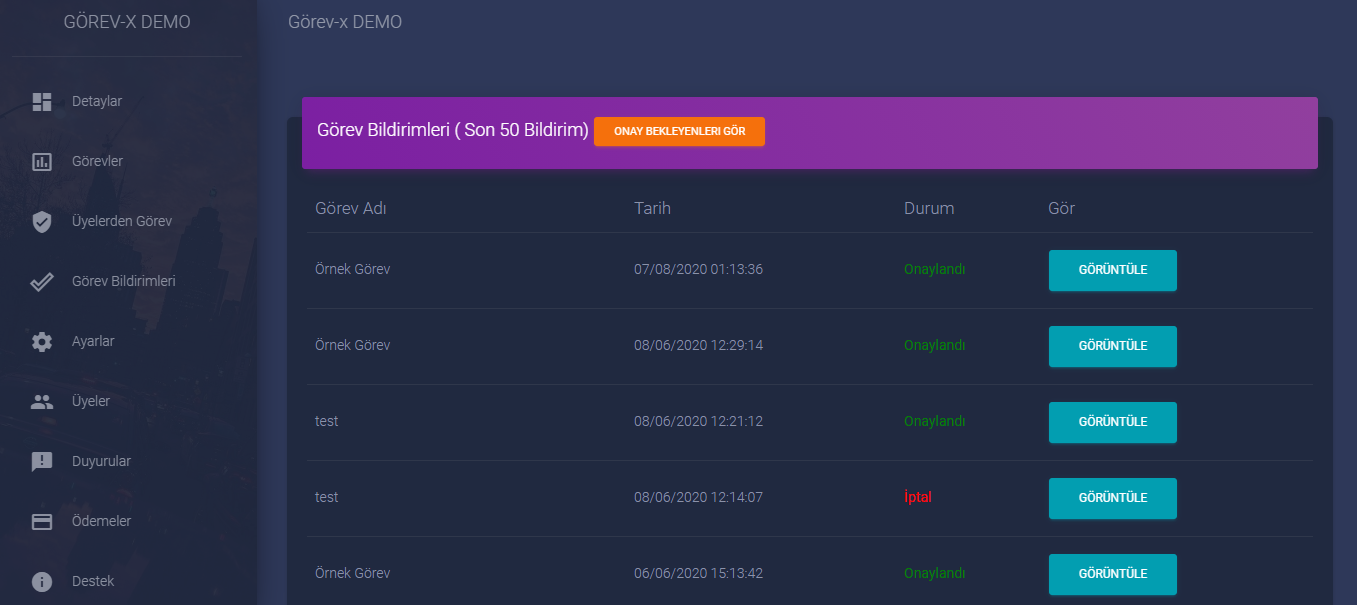Click the Gör column header
The image size is (1357, 605).
(1061, 209)
